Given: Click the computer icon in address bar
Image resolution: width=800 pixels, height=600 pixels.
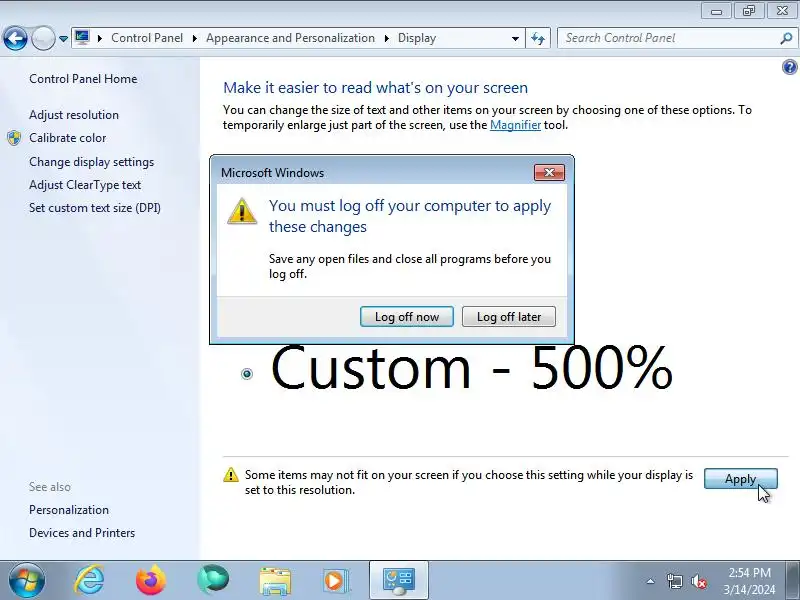Looking at the screenshot, I should pos(82,37).
